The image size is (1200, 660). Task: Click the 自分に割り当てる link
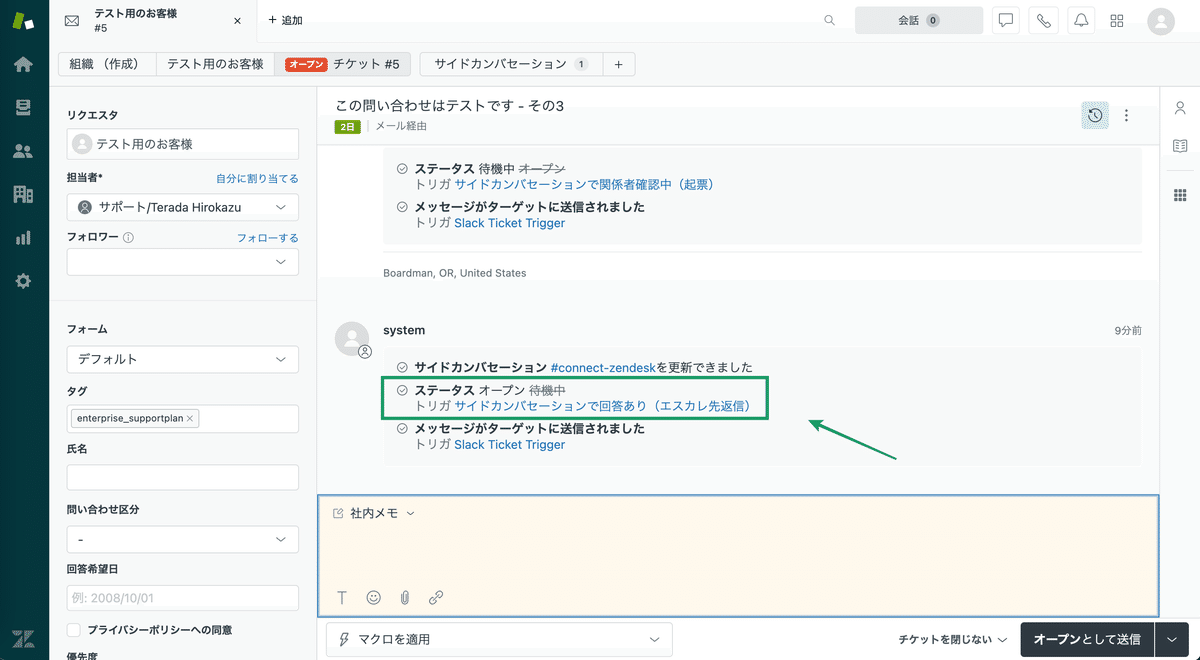(257, 178)
